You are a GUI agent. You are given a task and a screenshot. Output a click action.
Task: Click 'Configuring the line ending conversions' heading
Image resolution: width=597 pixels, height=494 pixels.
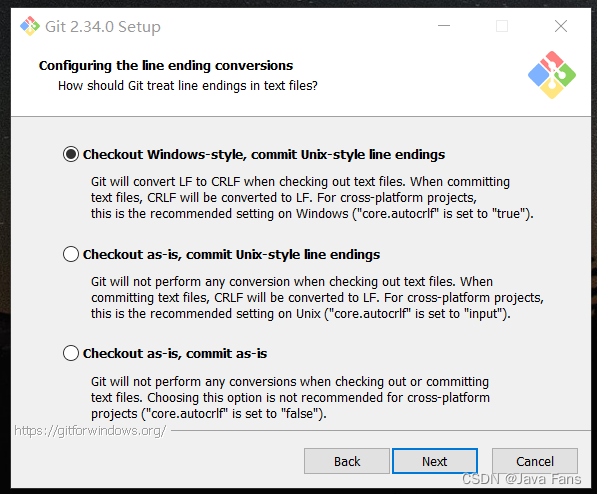(x=166, y=66)
